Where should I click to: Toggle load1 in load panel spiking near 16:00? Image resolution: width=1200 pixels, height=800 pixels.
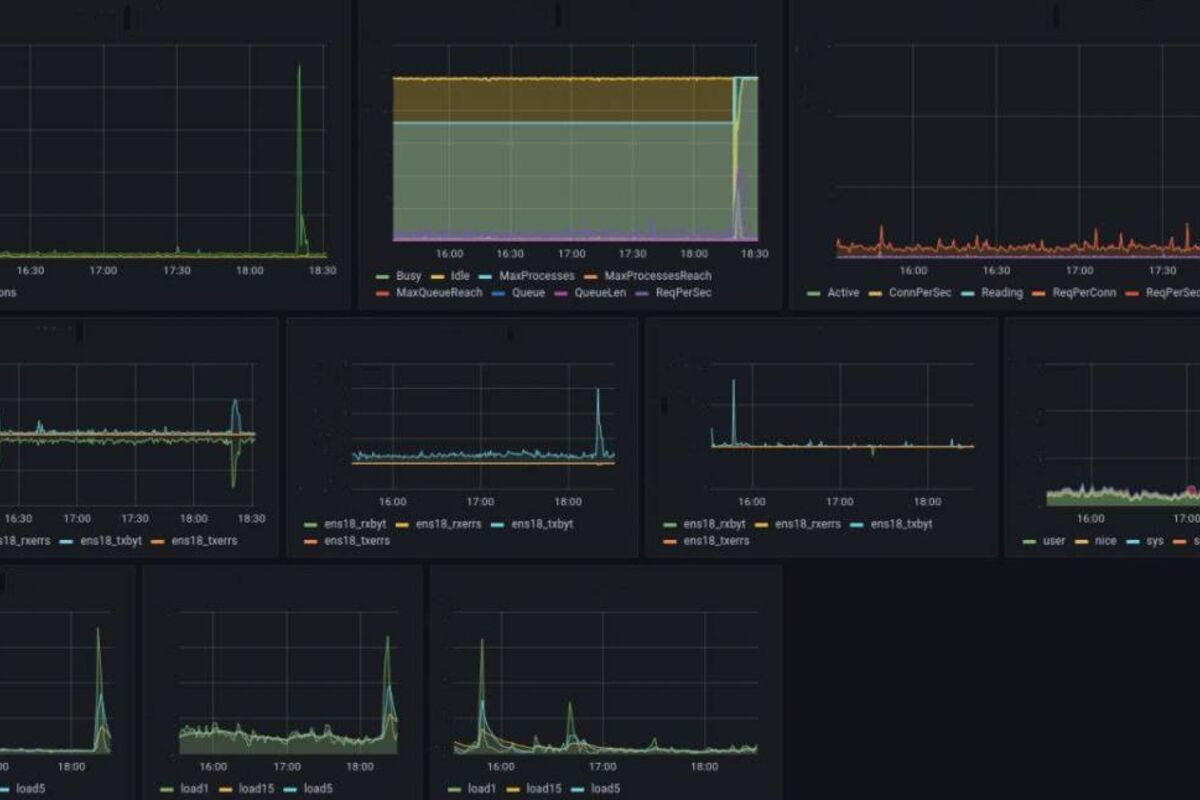[x=482, y=789]
